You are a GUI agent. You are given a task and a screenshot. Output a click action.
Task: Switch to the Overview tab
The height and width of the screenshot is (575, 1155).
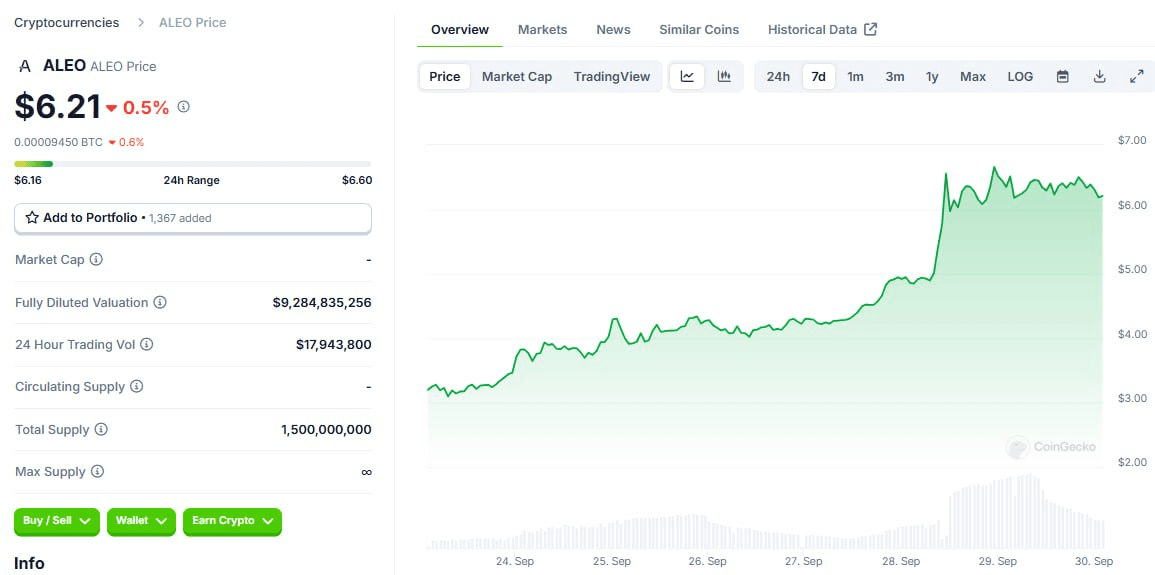pos(460,29)
